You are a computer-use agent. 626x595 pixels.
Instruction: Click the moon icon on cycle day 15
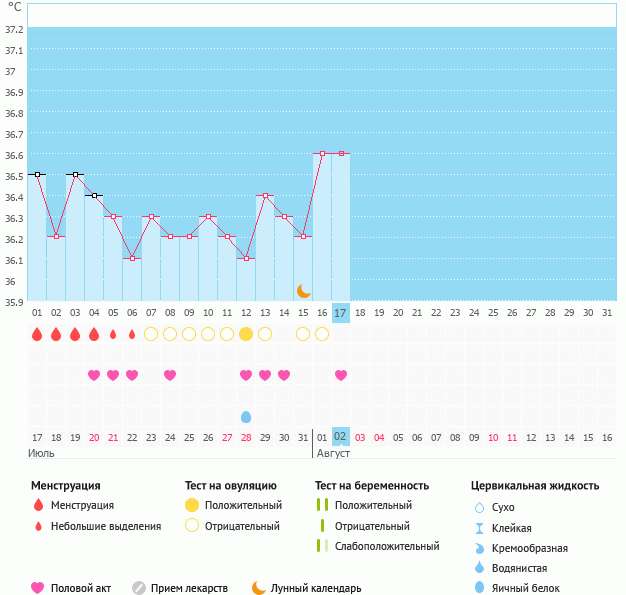point(303,290)
